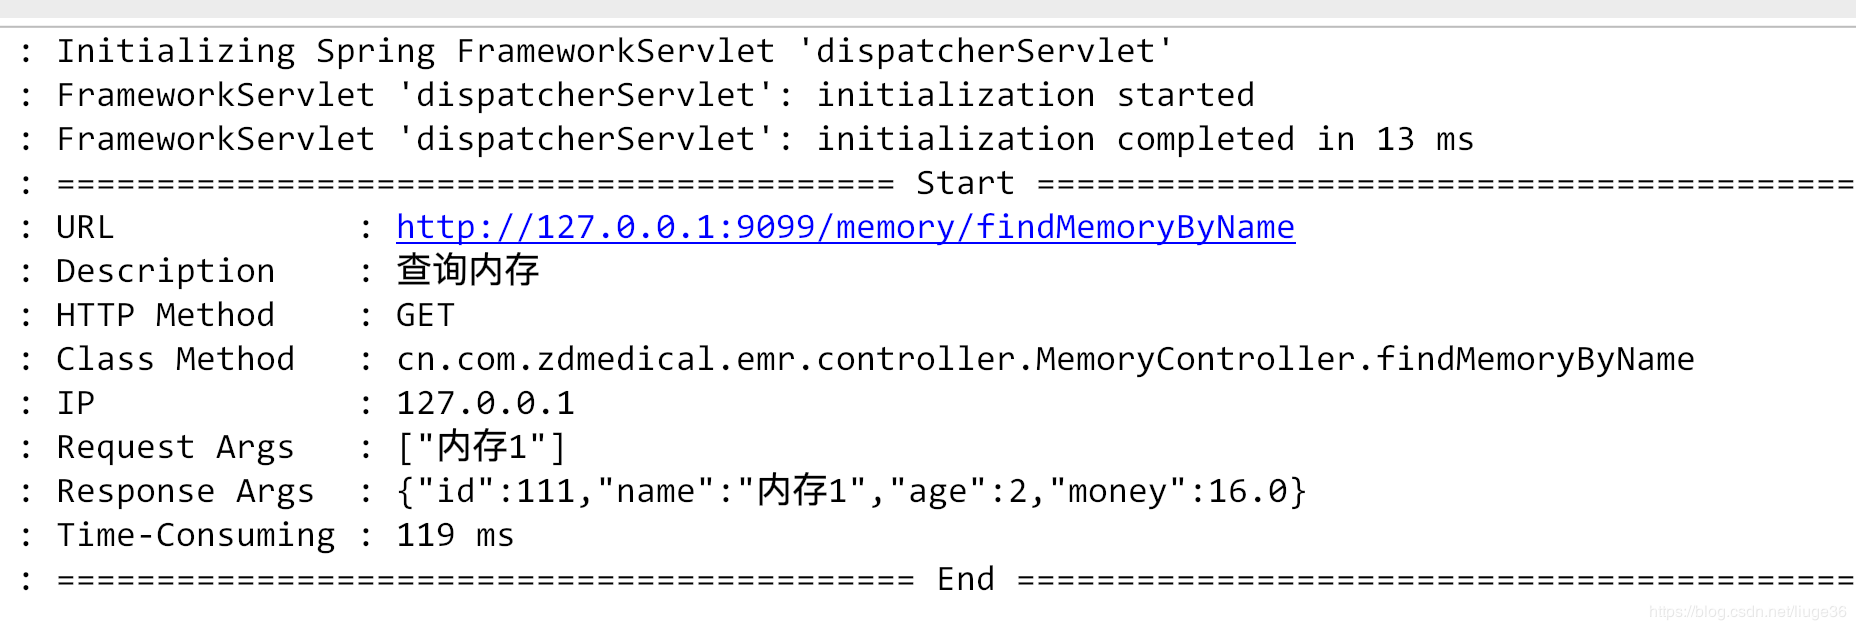Viewport: 1856px width, 630px height.
Task: Click the 'Start' separator text
Action: tap(965, 183)
